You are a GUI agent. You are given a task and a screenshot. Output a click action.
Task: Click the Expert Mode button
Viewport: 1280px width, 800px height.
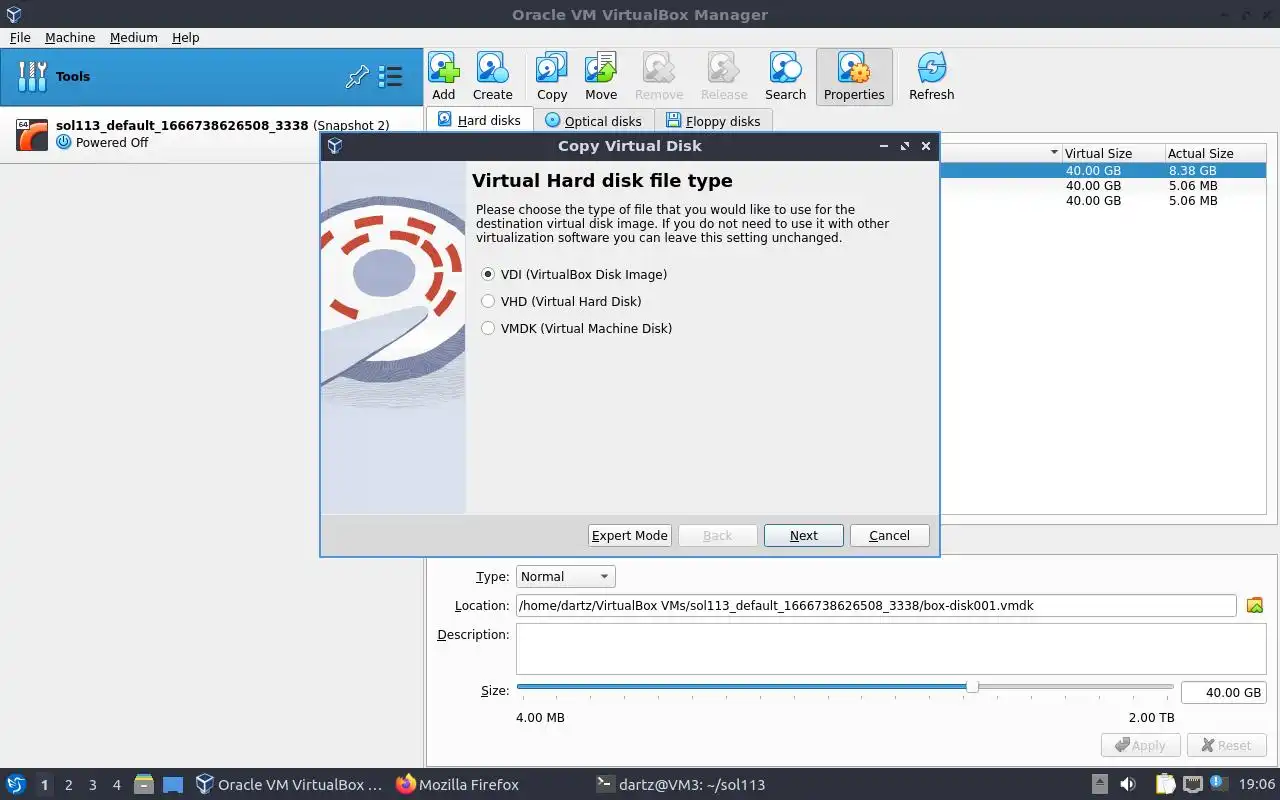tap(630, 535)
